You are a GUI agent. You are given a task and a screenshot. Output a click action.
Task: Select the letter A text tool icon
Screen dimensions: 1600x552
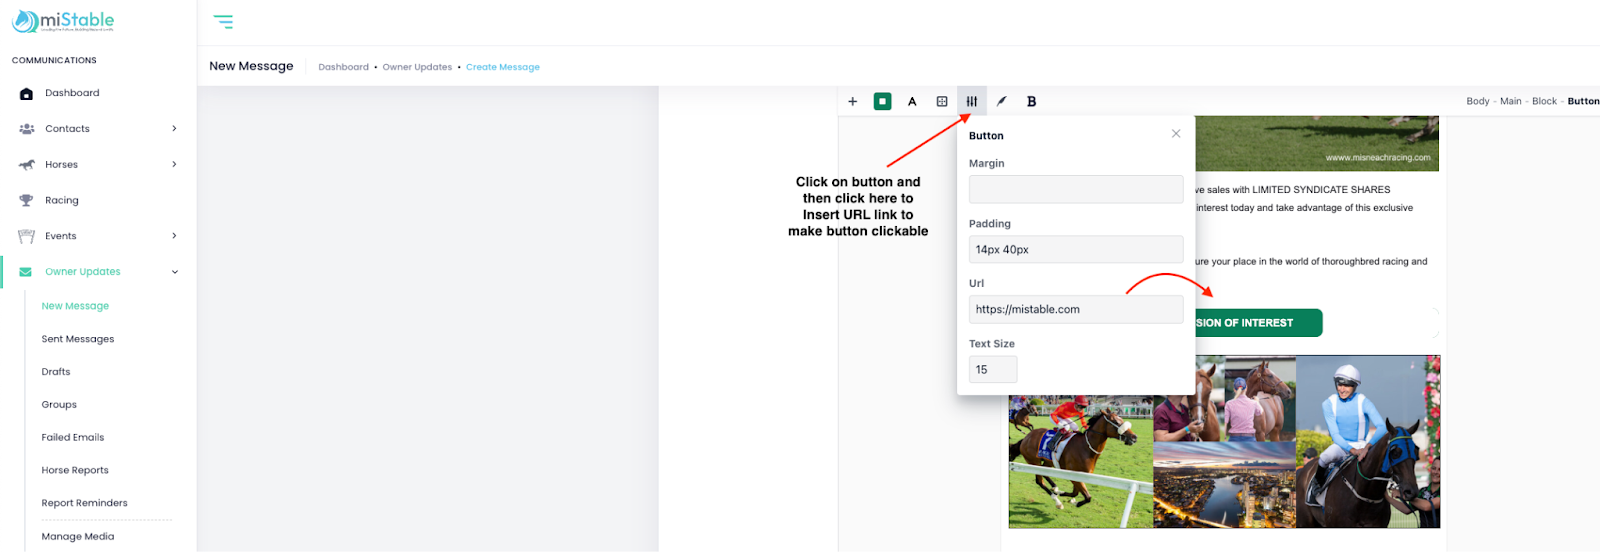click(912, 101)
